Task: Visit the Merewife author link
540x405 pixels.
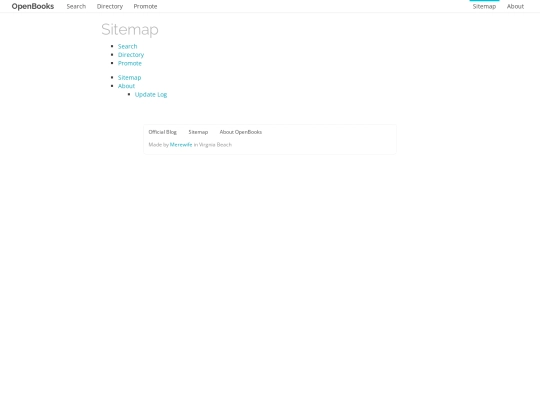Action: [181, 145]
